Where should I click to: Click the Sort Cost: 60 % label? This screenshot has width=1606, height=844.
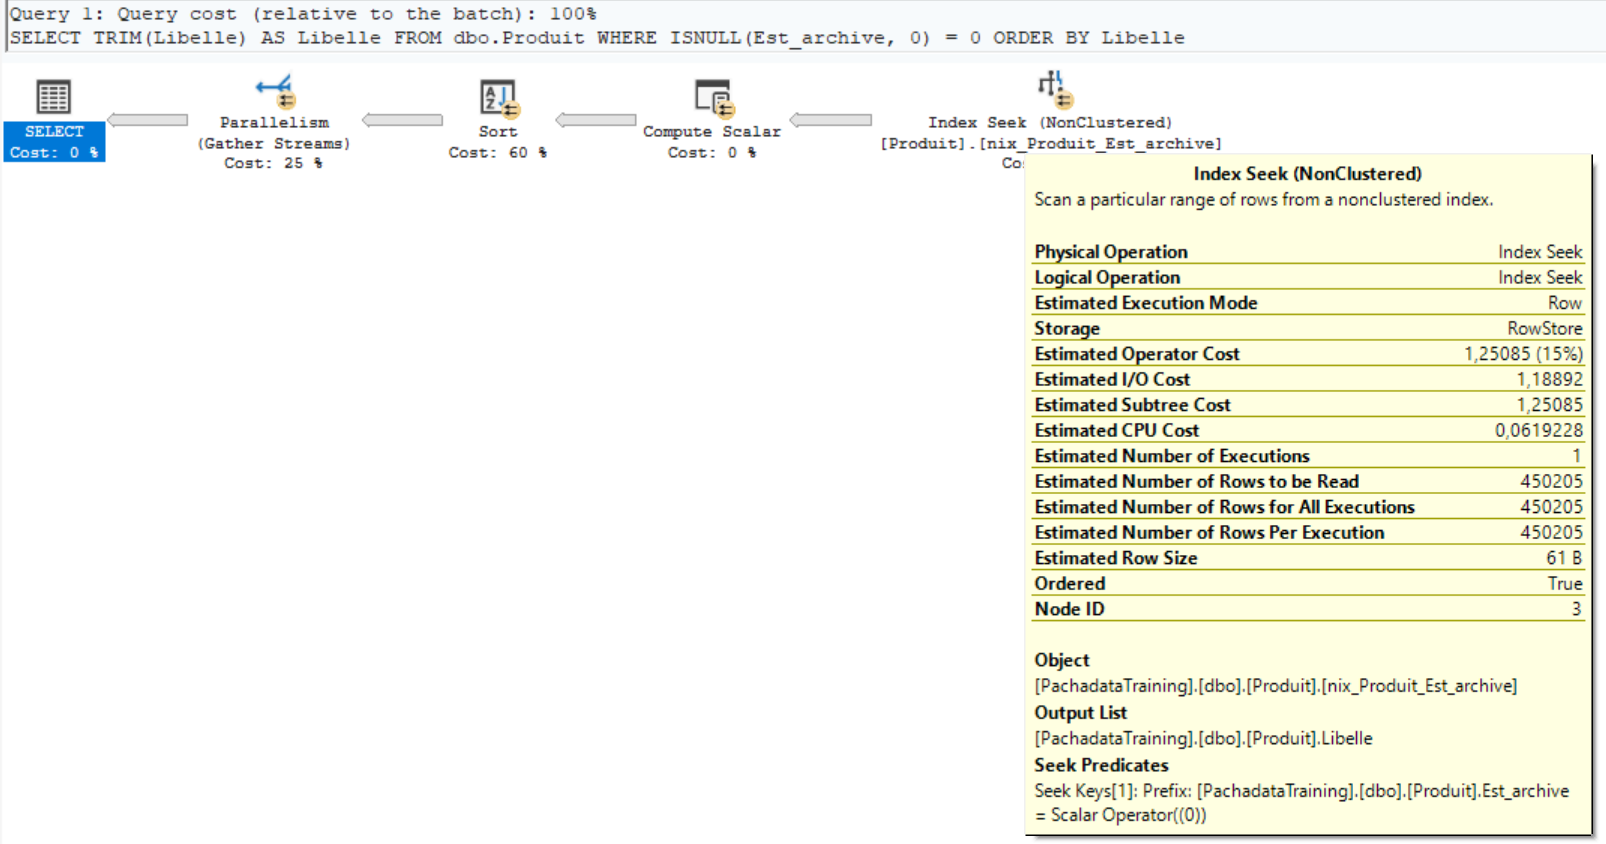pyautogui.click(x=498, y=142)
